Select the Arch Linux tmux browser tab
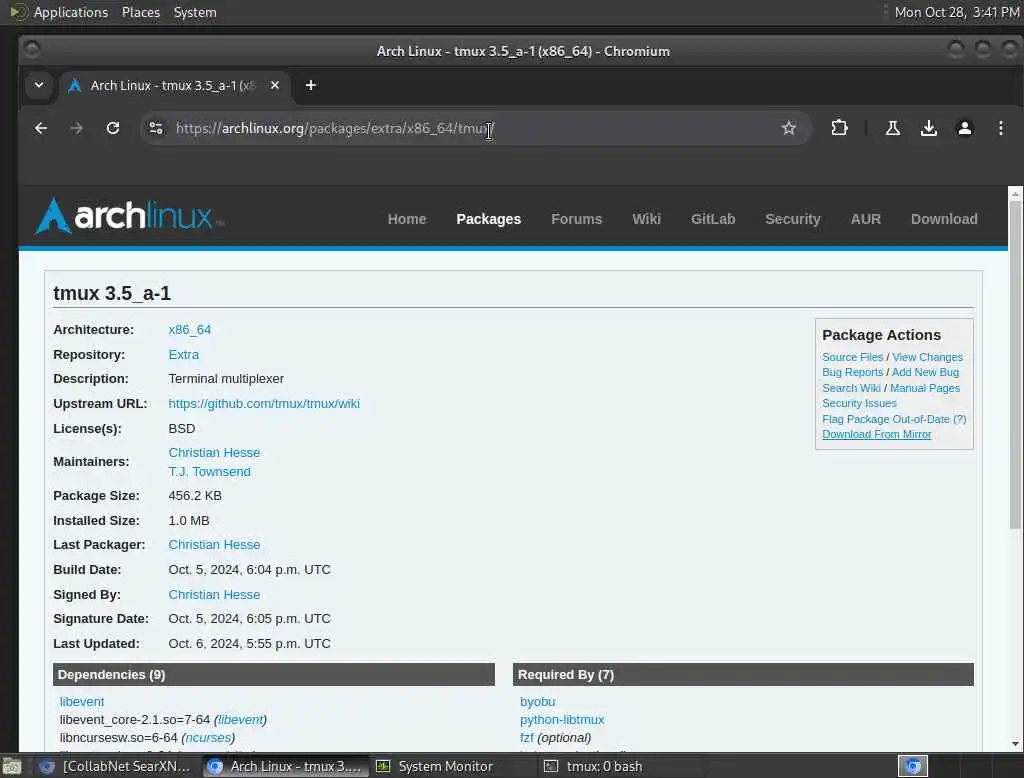 175,86
